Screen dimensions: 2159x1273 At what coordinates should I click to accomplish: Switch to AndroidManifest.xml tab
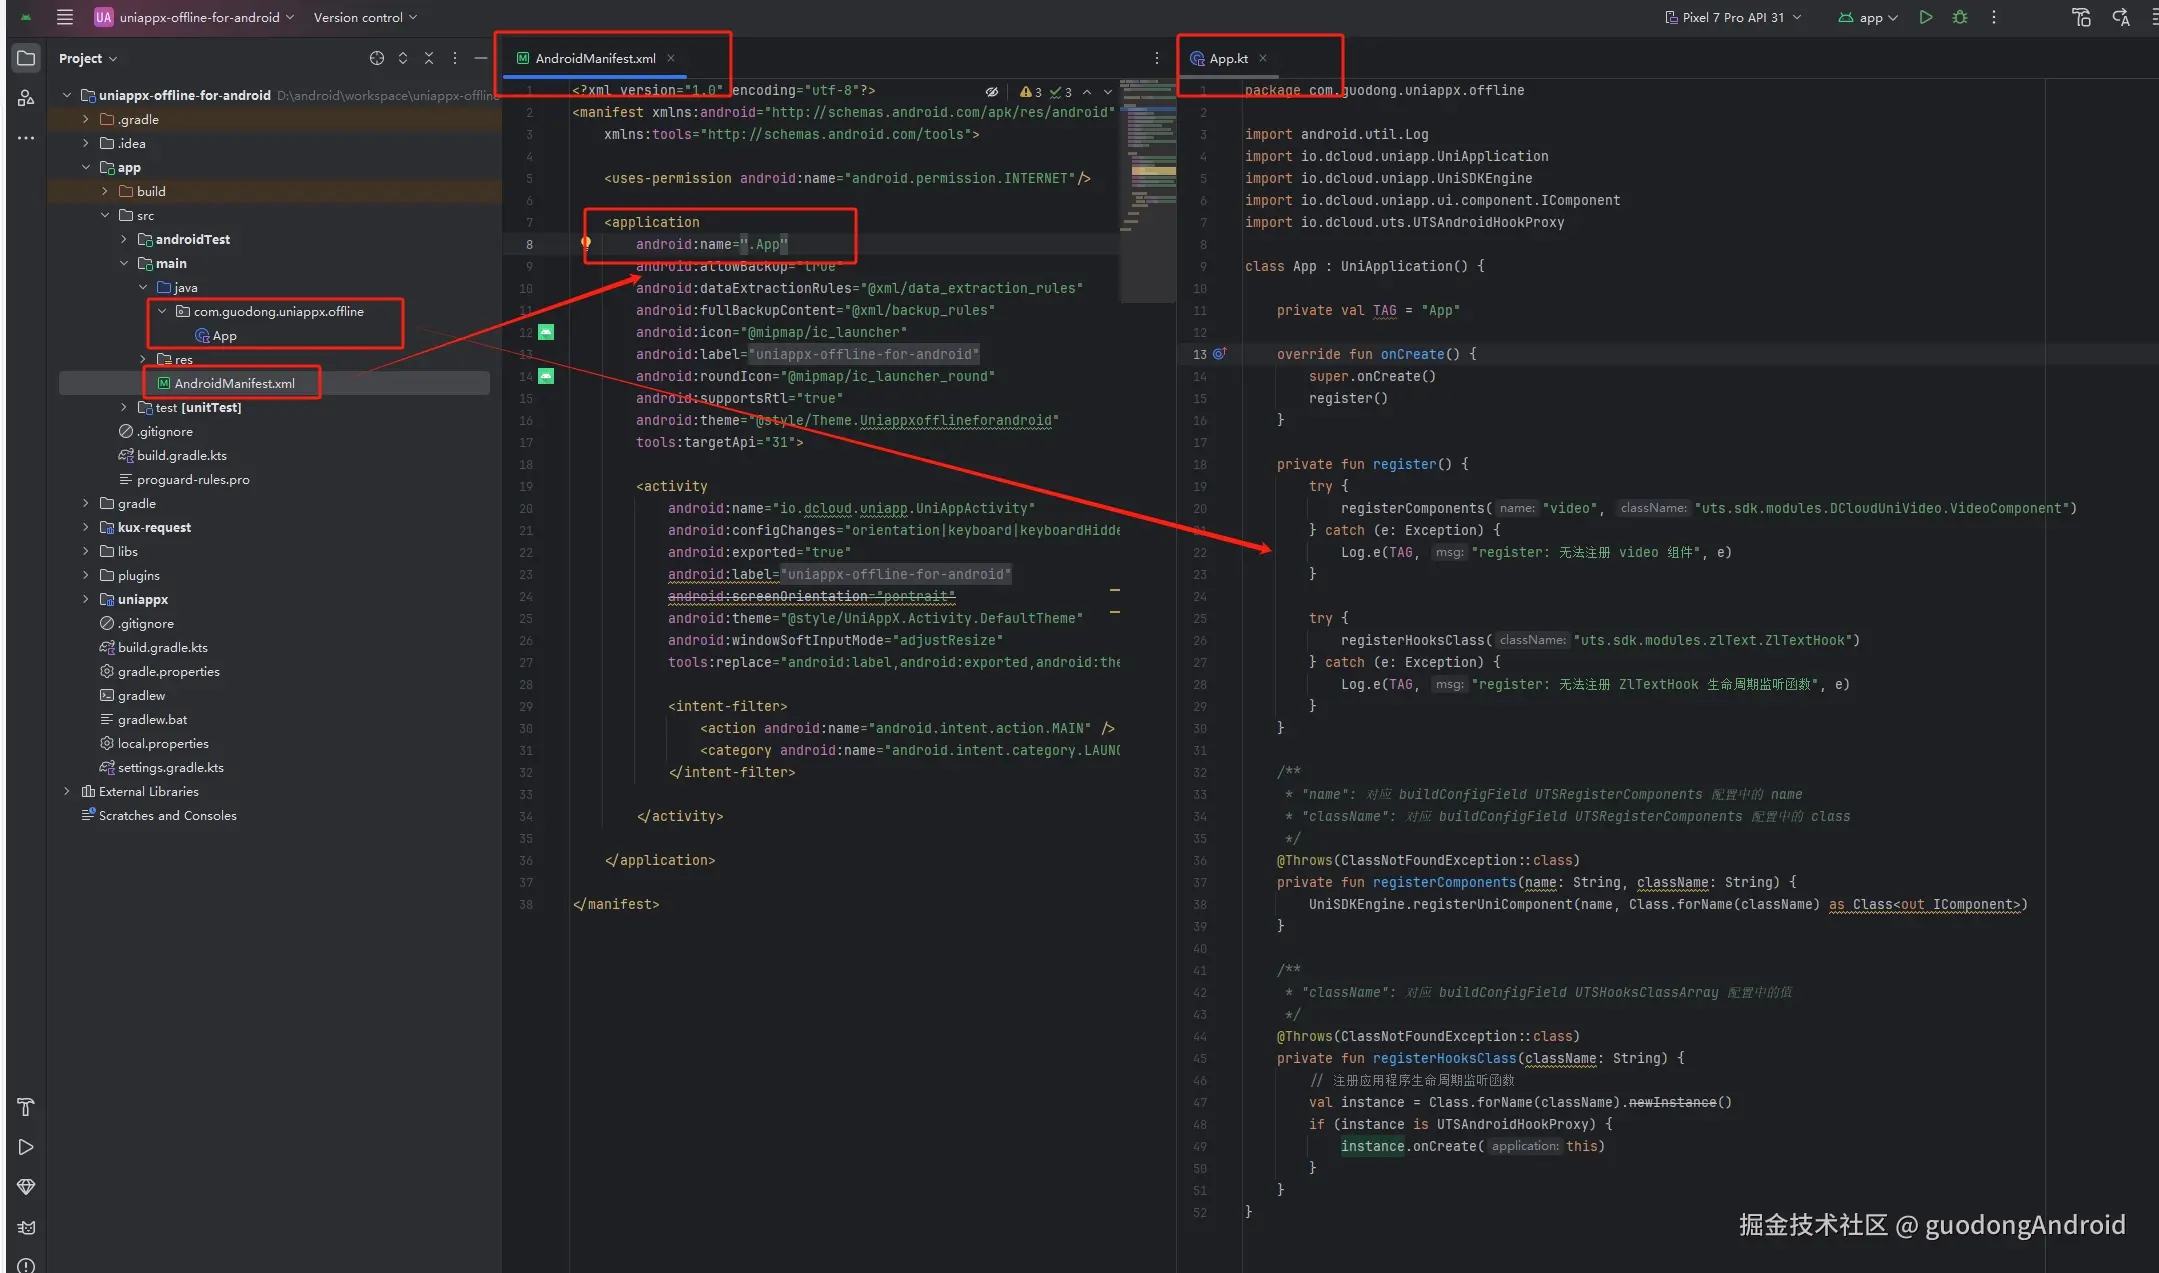(594, 58)
